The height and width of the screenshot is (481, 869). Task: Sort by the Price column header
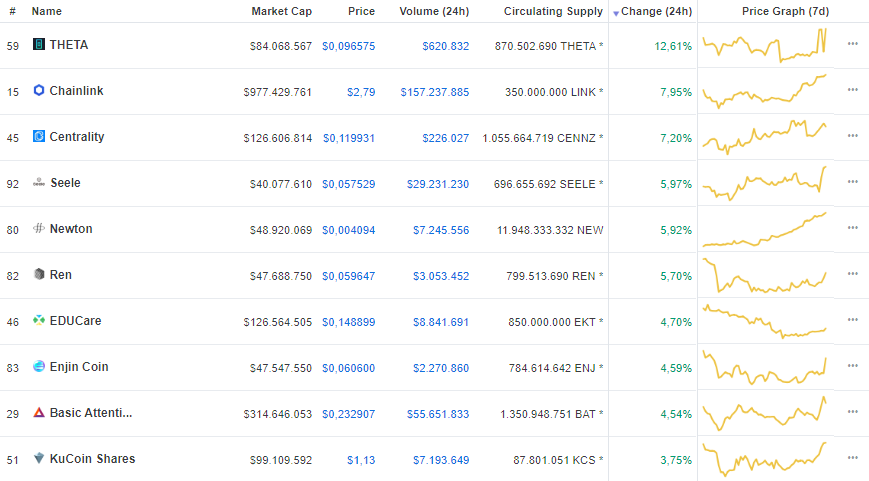coord(361,11)
